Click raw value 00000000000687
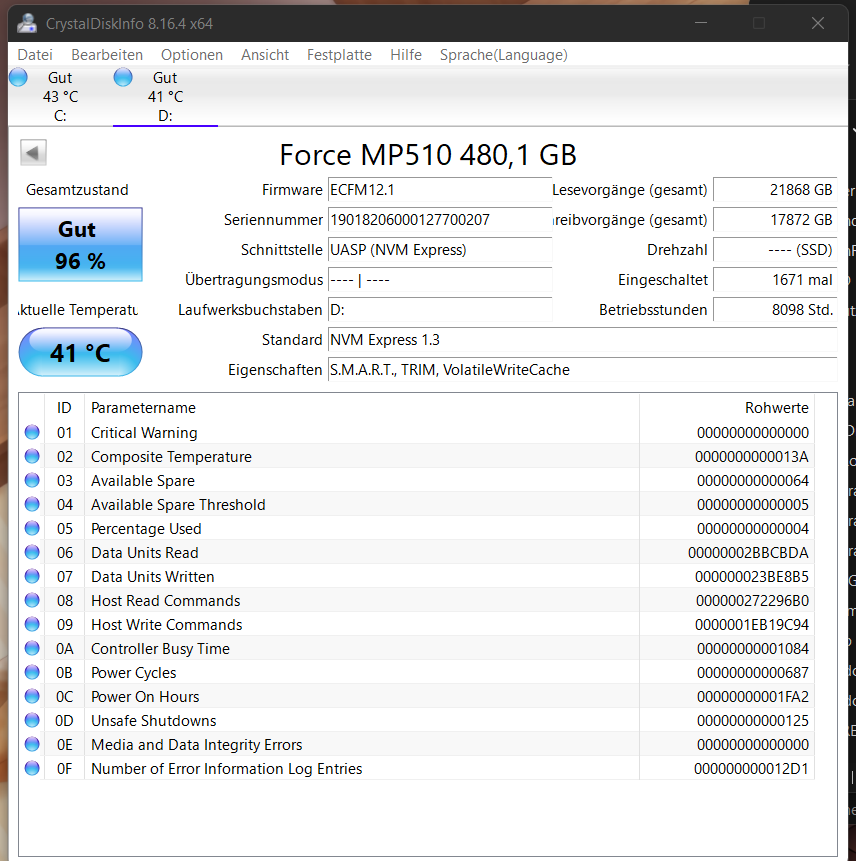 point(753,673)
